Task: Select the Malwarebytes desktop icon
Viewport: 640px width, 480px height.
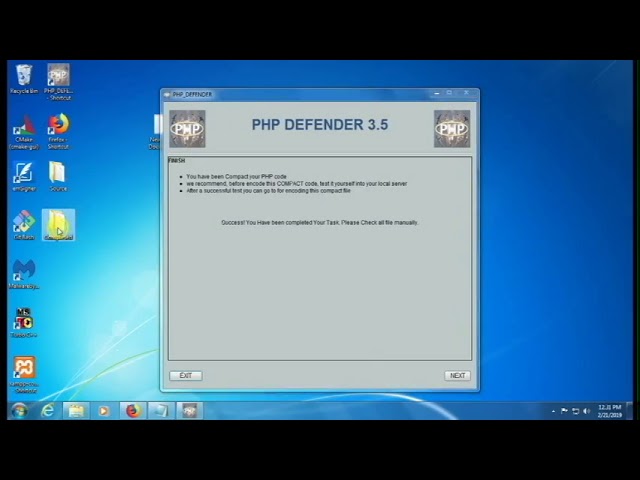Action: (x=24, y=274)
